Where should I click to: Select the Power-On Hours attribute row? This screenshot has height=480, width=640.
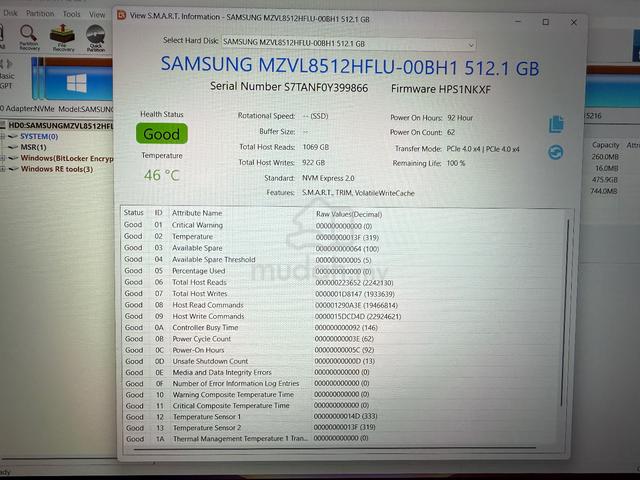(x=343, y=350)
